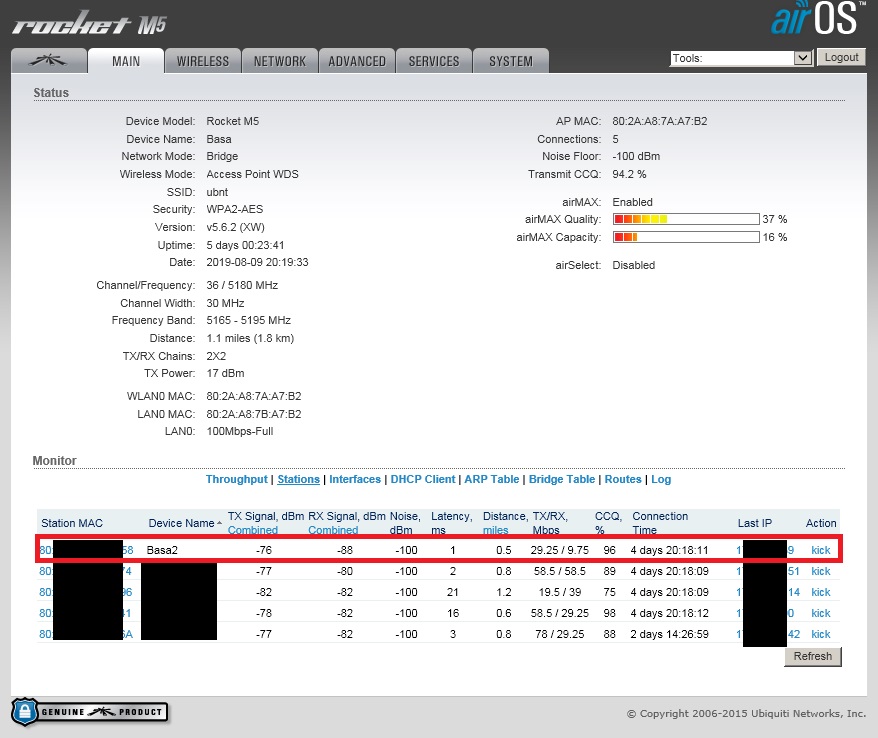Click the airOS logo

click(x=818, y=18)
